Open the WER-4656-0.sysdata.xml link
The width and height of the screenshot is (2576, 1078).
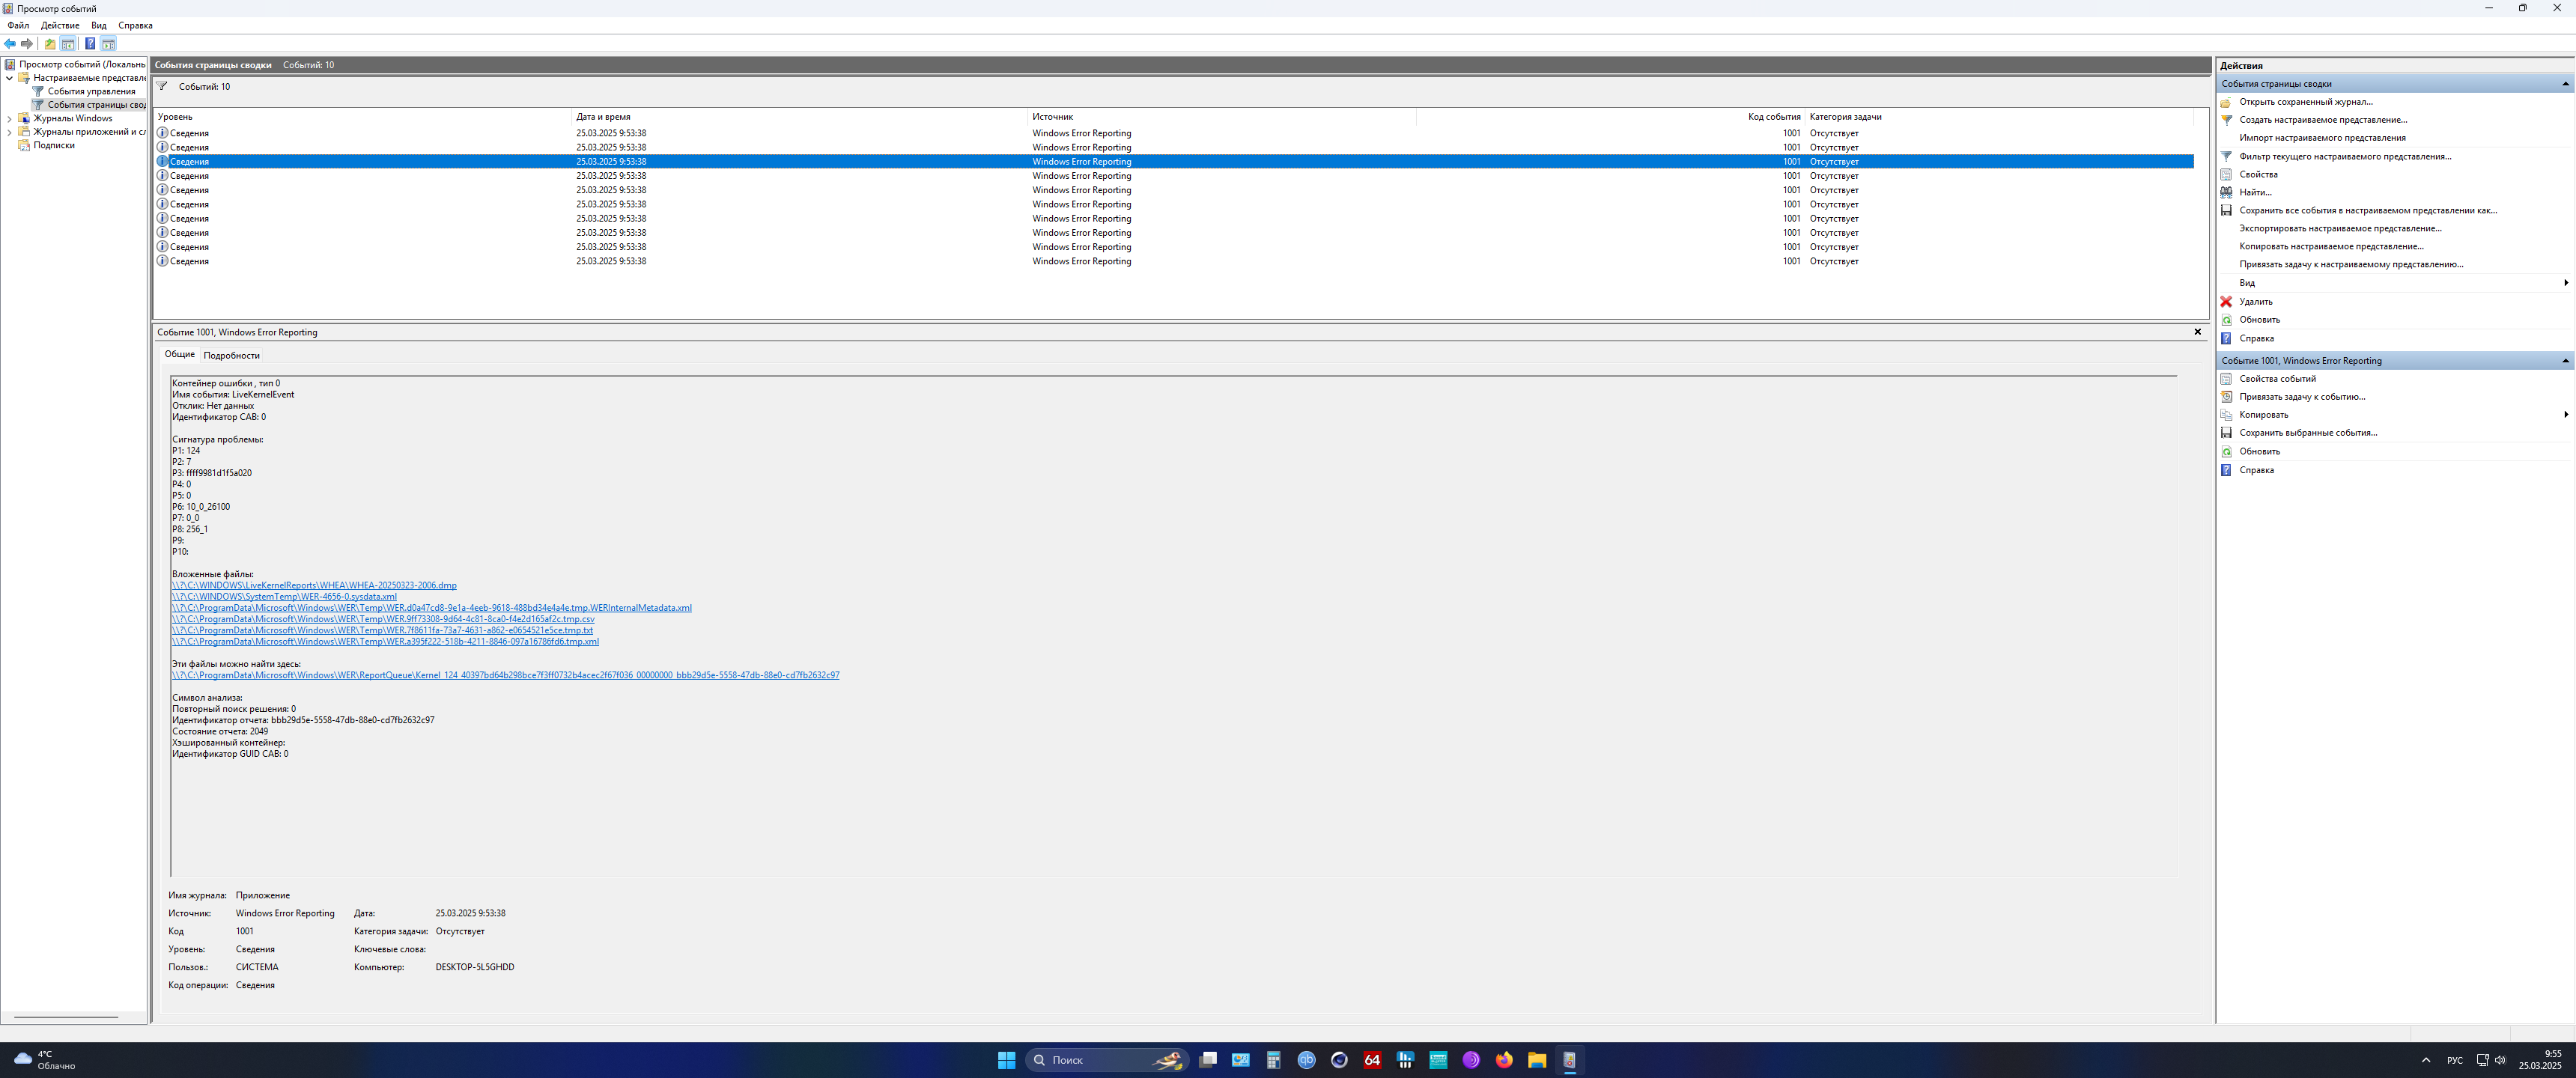[284, 597]
